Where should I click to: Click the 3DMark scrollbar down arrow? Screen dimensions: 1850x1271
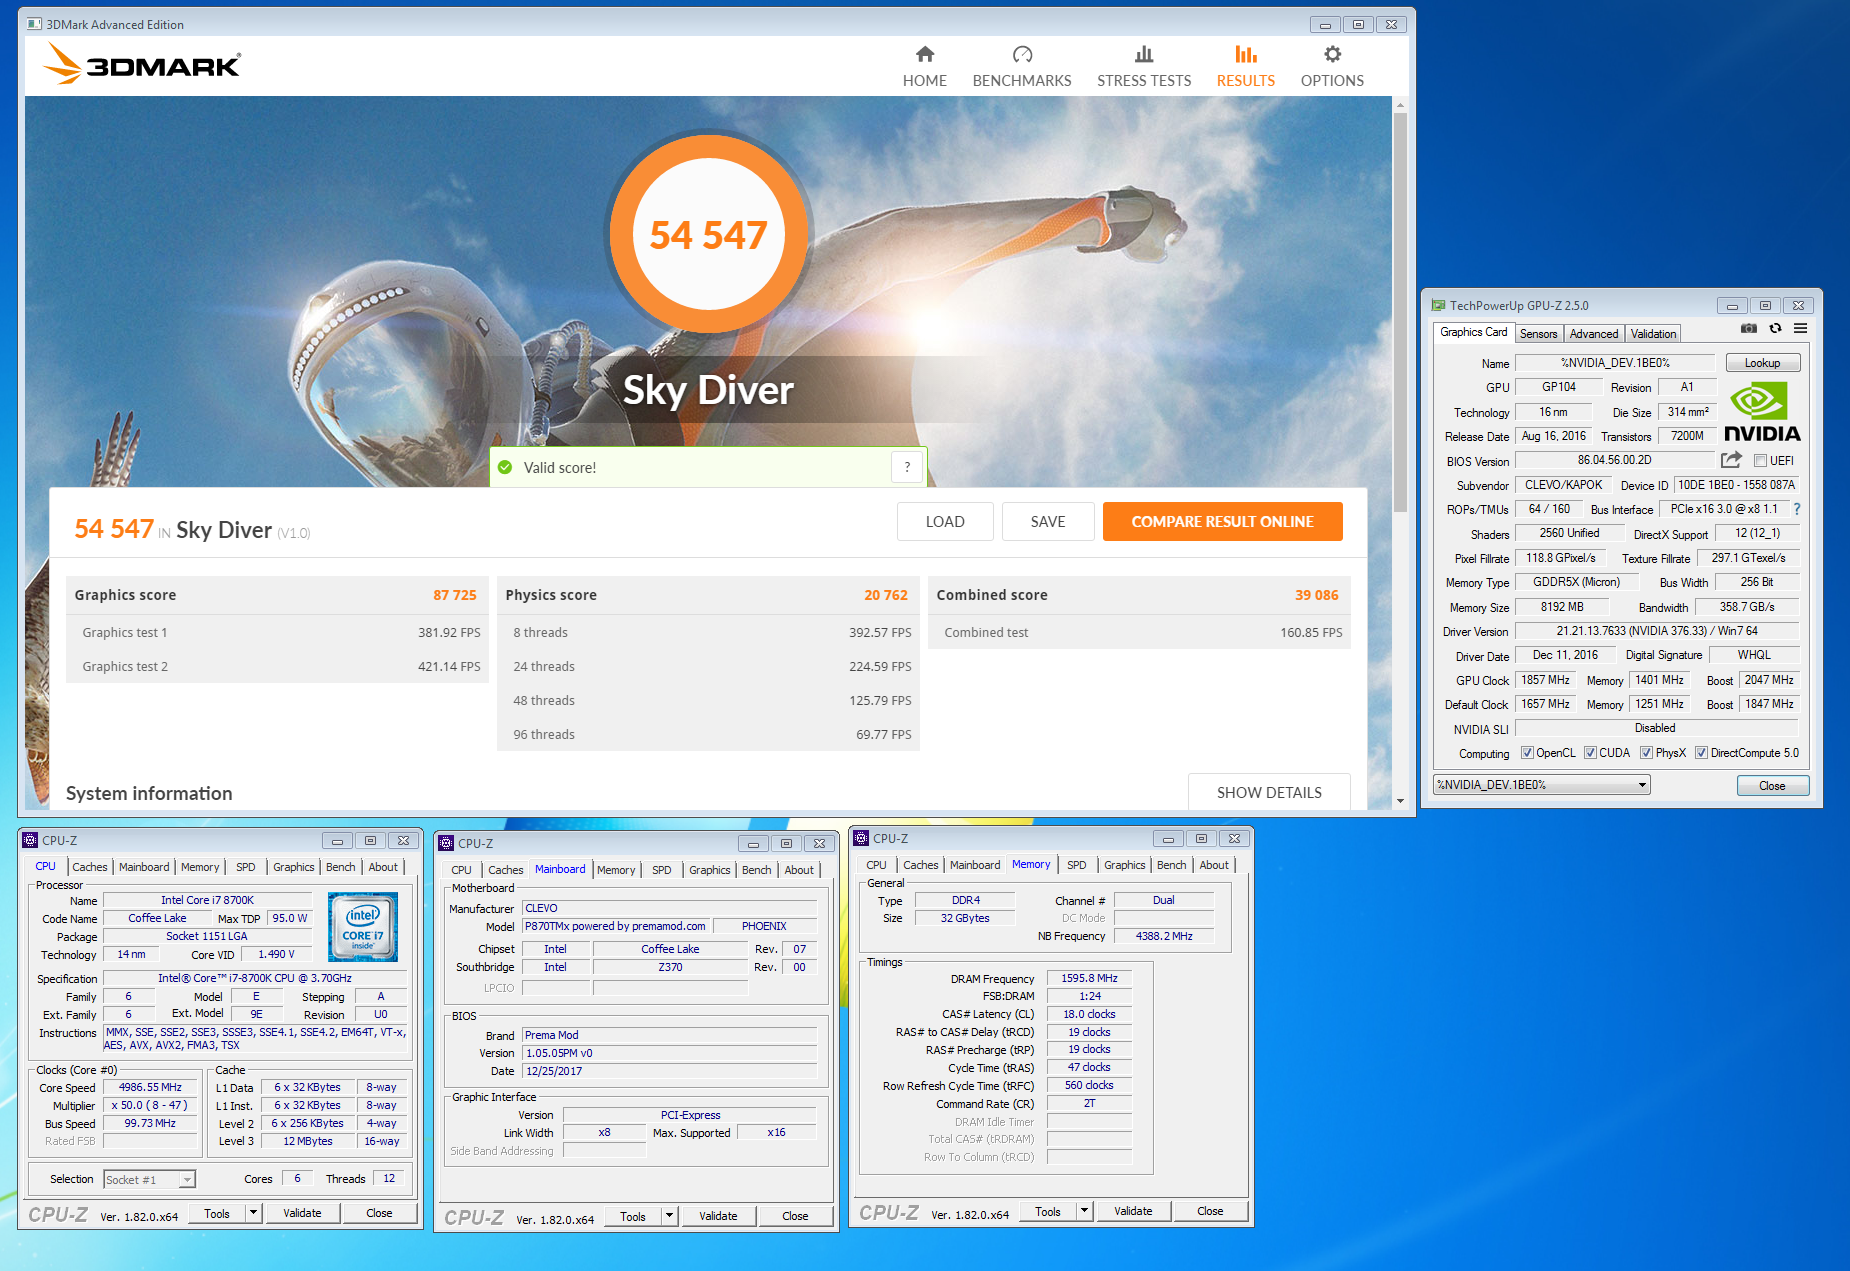point(1400,801)
